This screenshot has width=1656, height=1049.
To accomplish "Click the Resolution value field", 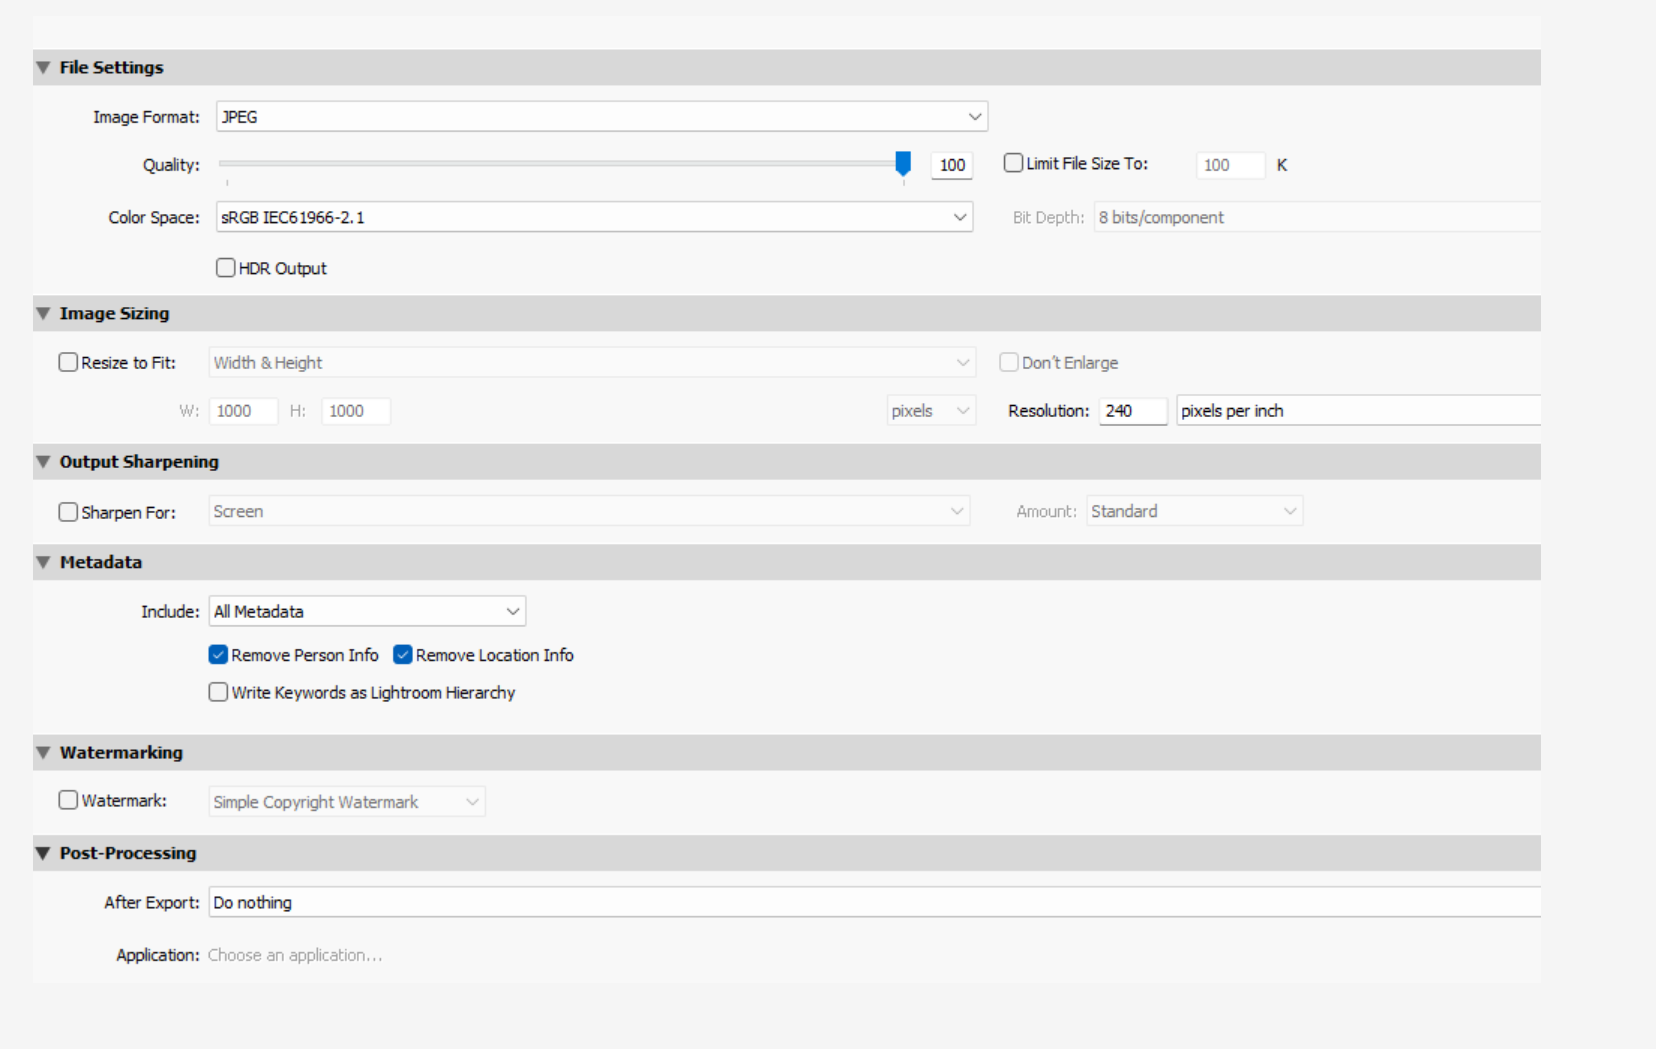I will [x=1132, y=411].
